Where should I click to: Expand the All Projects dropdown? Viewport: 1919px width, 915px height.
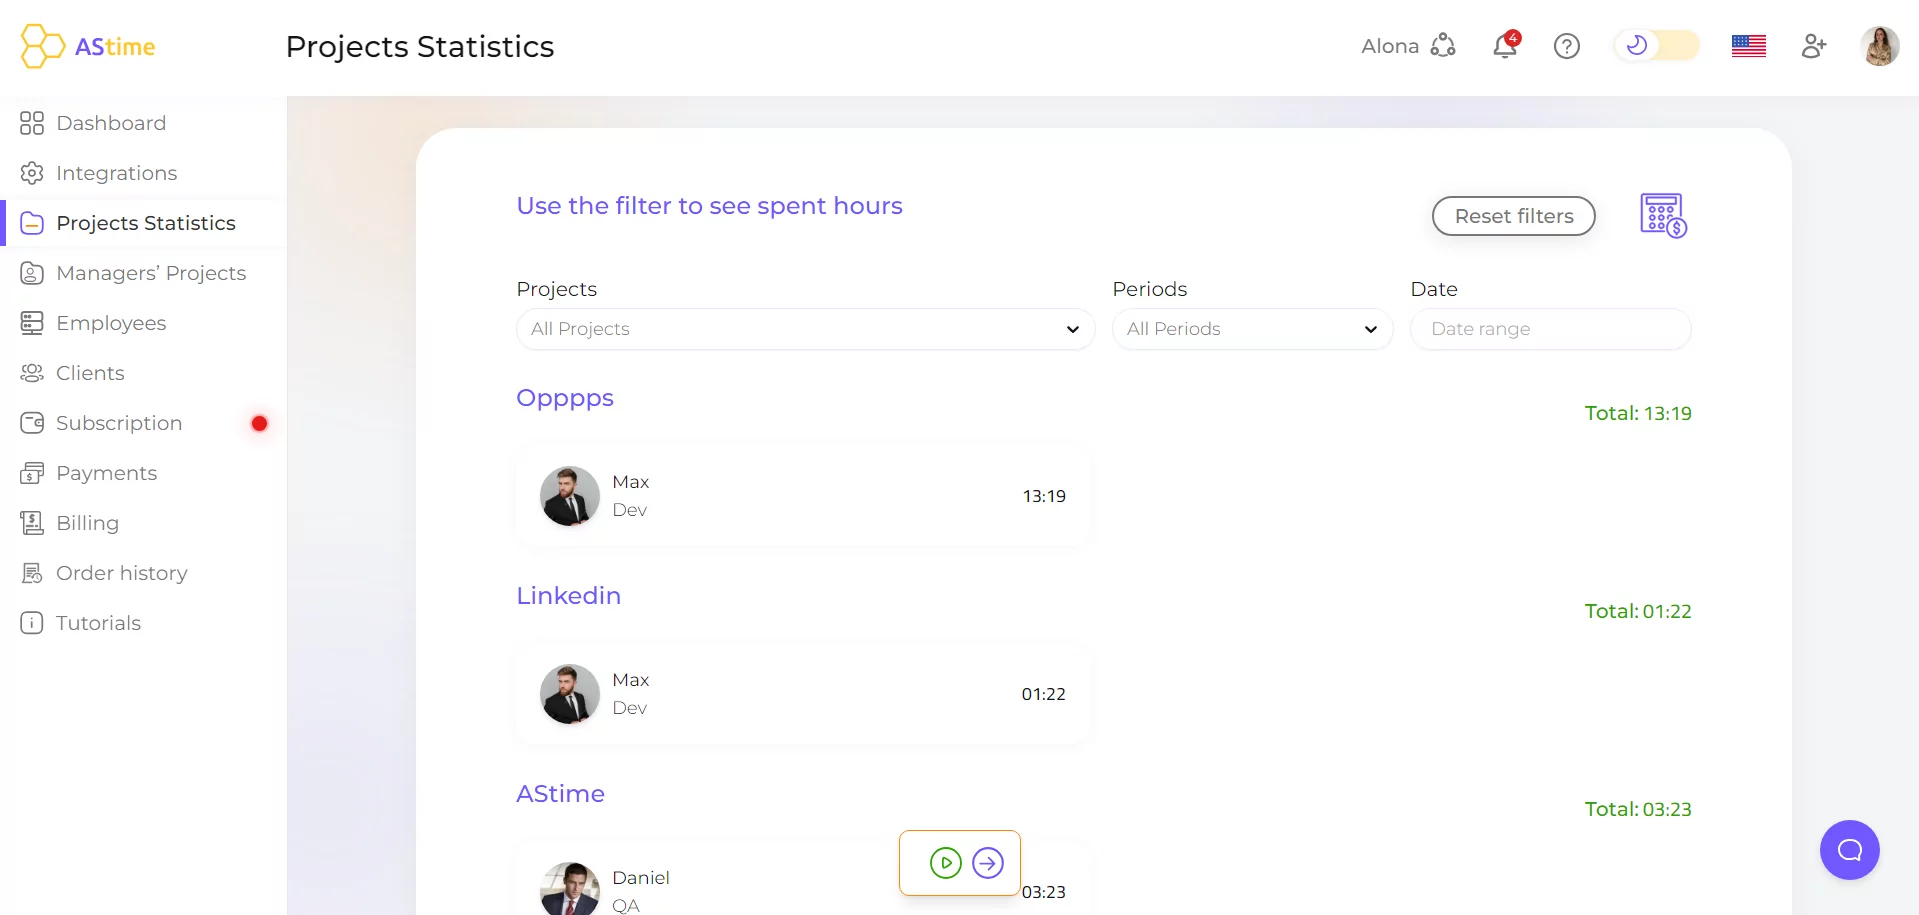click(x=805, y=329)
